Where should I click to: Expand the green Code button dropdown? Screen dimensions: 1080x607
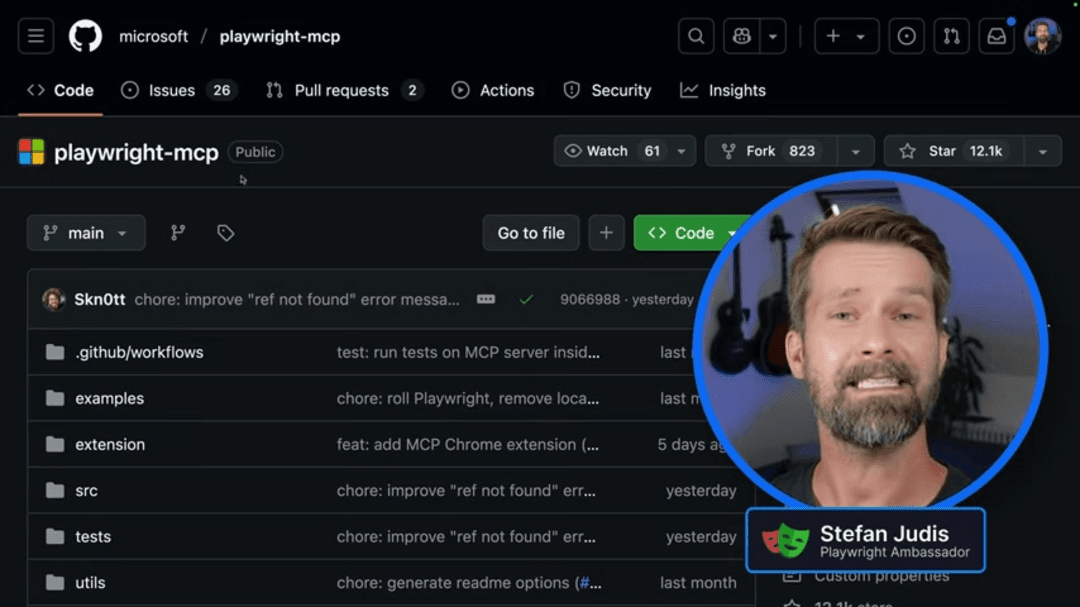(733, 232)
